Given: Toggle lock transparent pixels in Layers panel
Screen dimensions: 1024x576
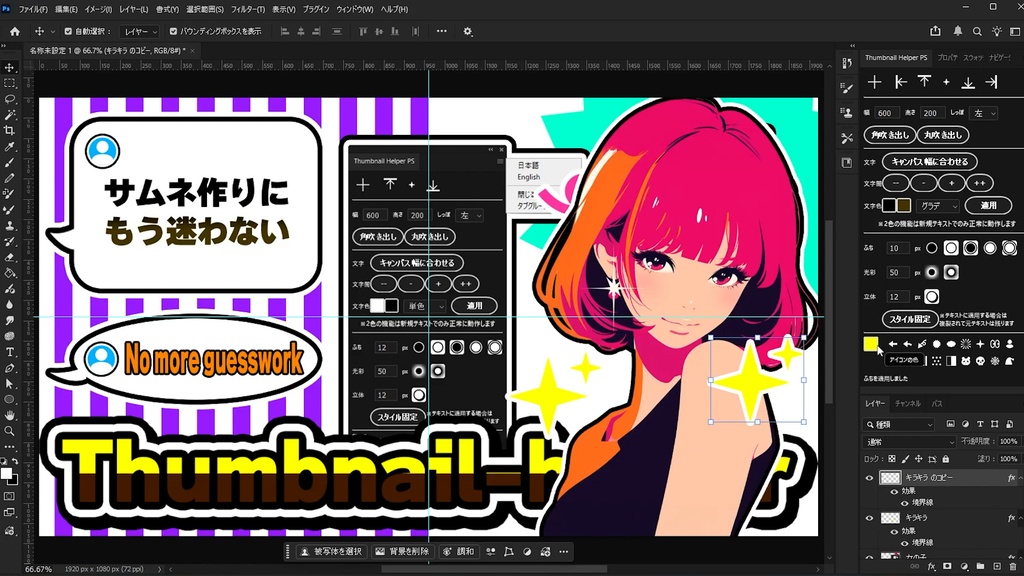Looking at the screenshot, I should tap(892, 459).
